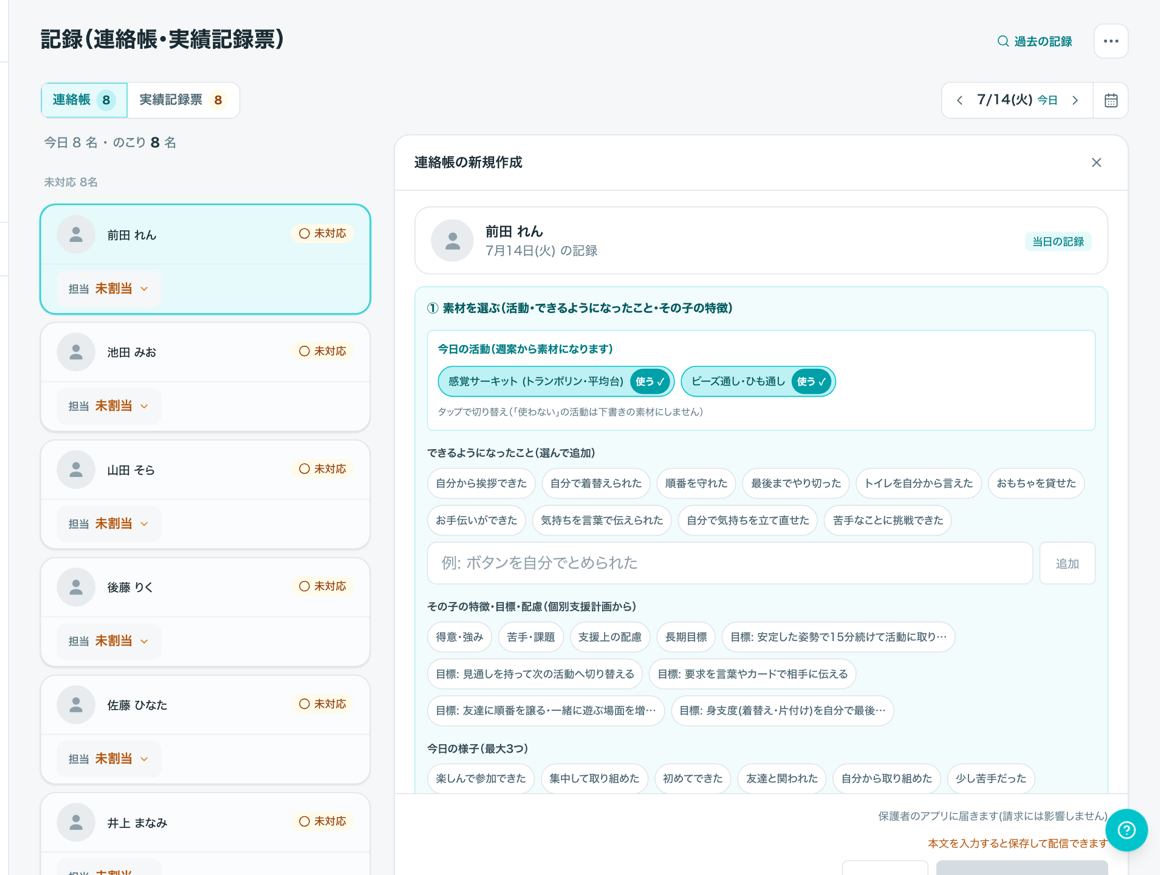Viewport: 1160px width, 875px height.
Task: Open the three-dot more options menu
Action: tap(1110, 41)
